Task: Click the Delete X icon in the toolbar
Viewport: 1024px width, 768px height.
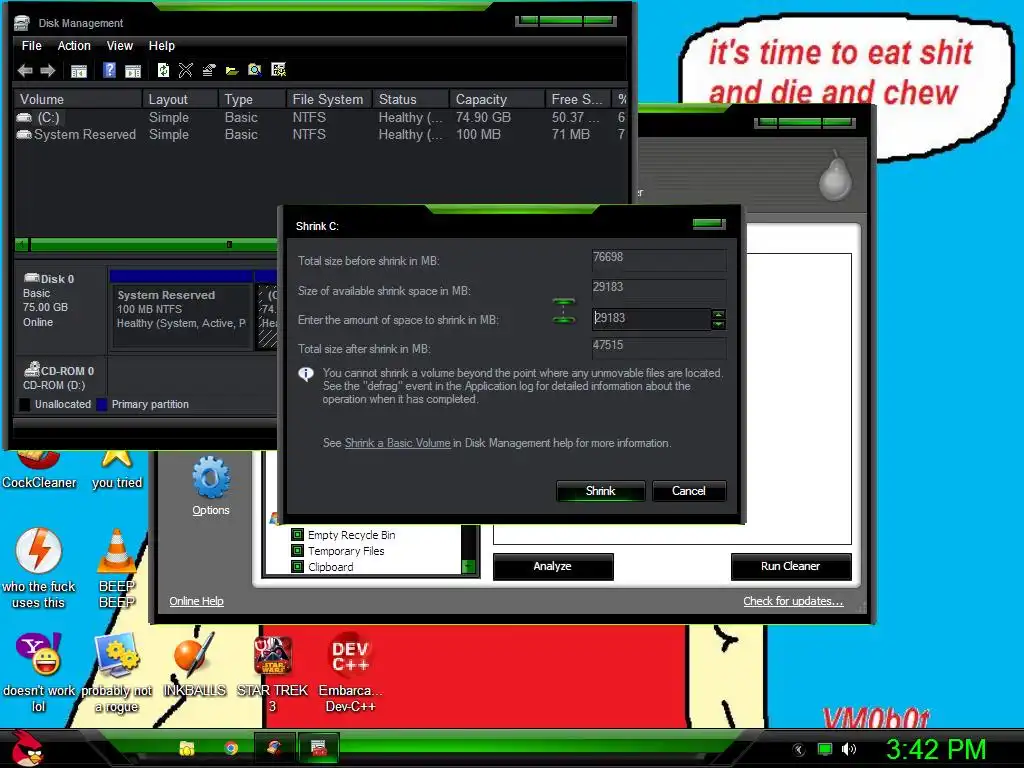Action: pyautogui.click(x=185, y=70)
